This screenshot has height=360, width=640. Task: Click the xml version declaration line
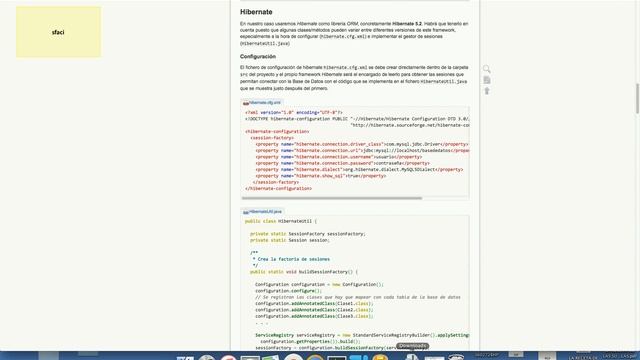(x=294, y=113)
